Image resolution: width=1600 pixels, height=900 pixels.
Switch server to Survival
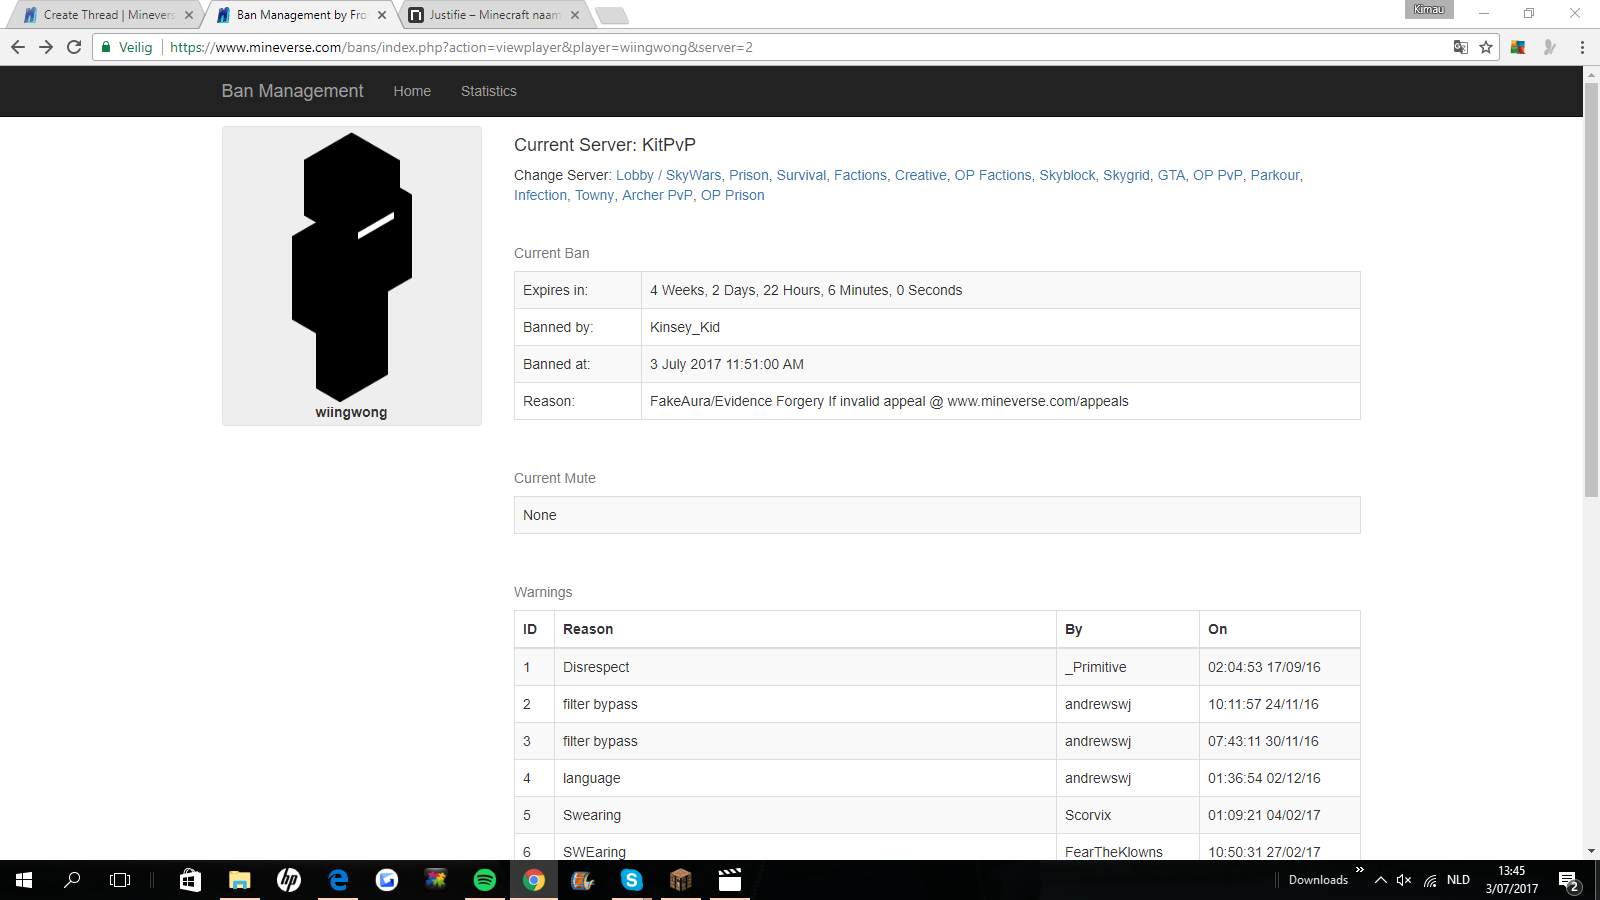tap(801, 175)
